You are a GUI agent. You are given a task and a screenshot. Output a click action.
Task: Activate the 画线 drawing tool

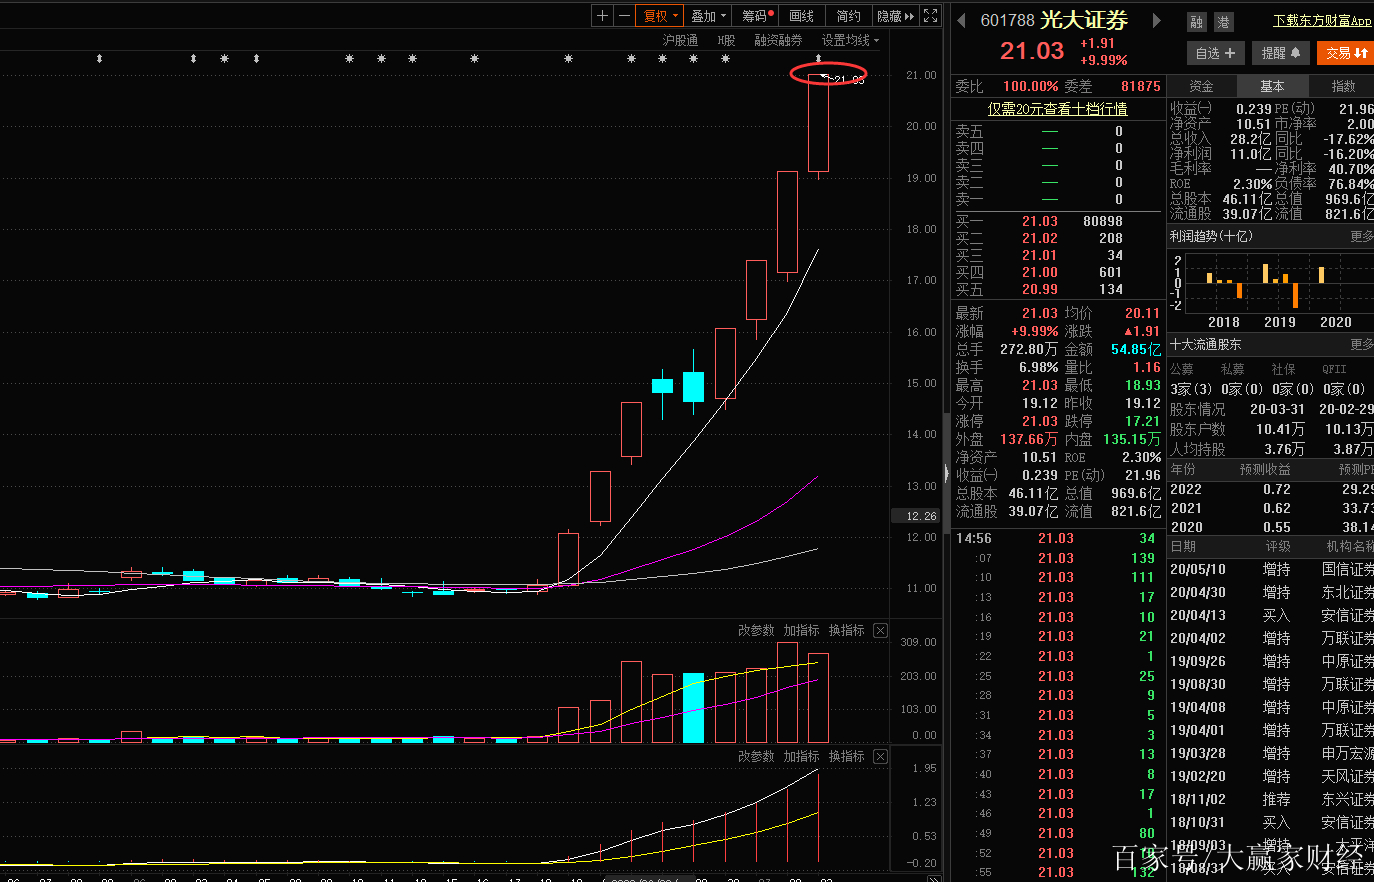click(x=802, y=16)
